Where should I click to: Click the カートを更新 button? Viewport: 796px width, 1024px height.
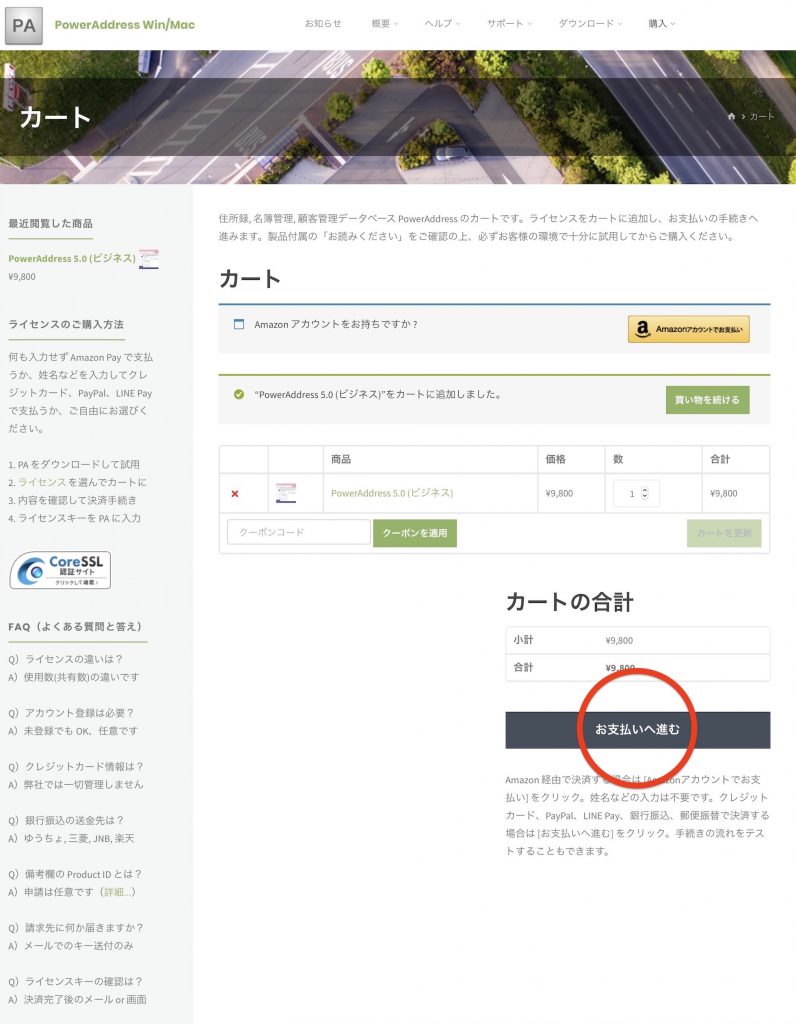[x=724, y=533]
